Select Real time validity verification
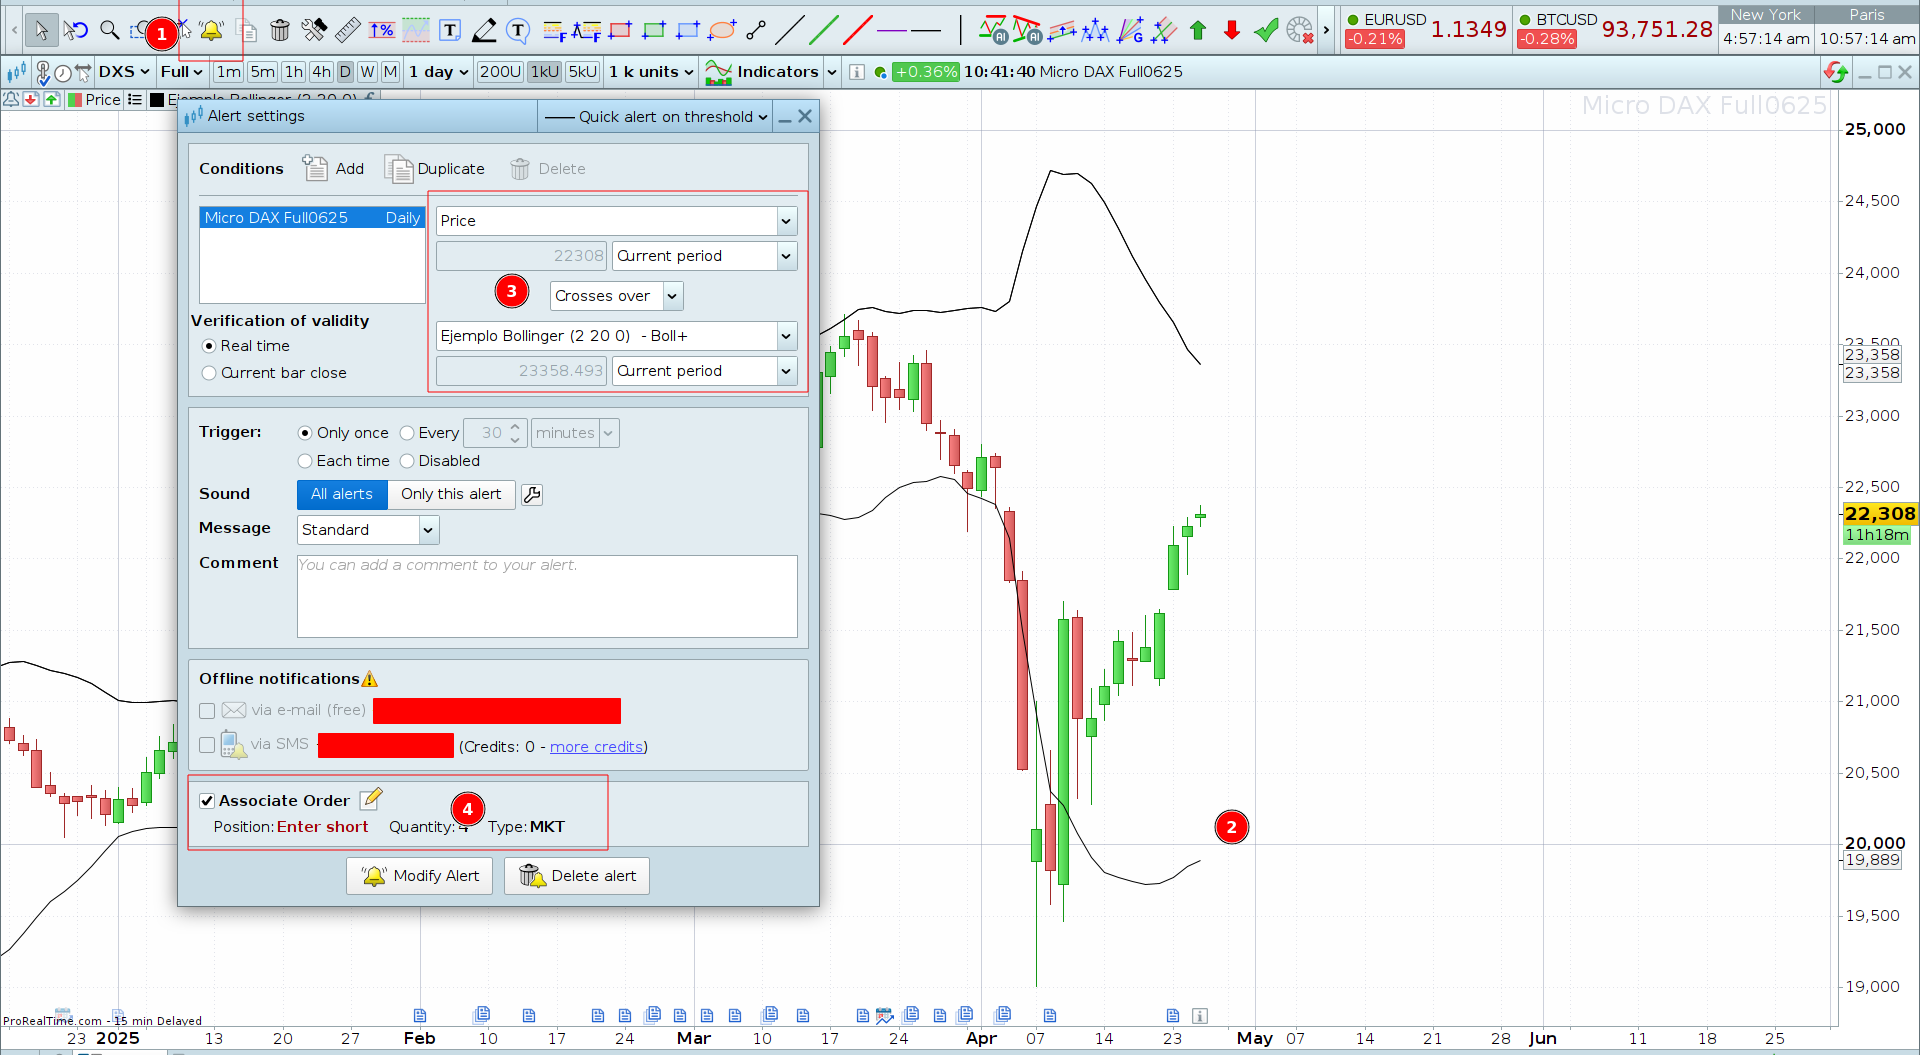1920x1055 pixels. coord(209,346)
